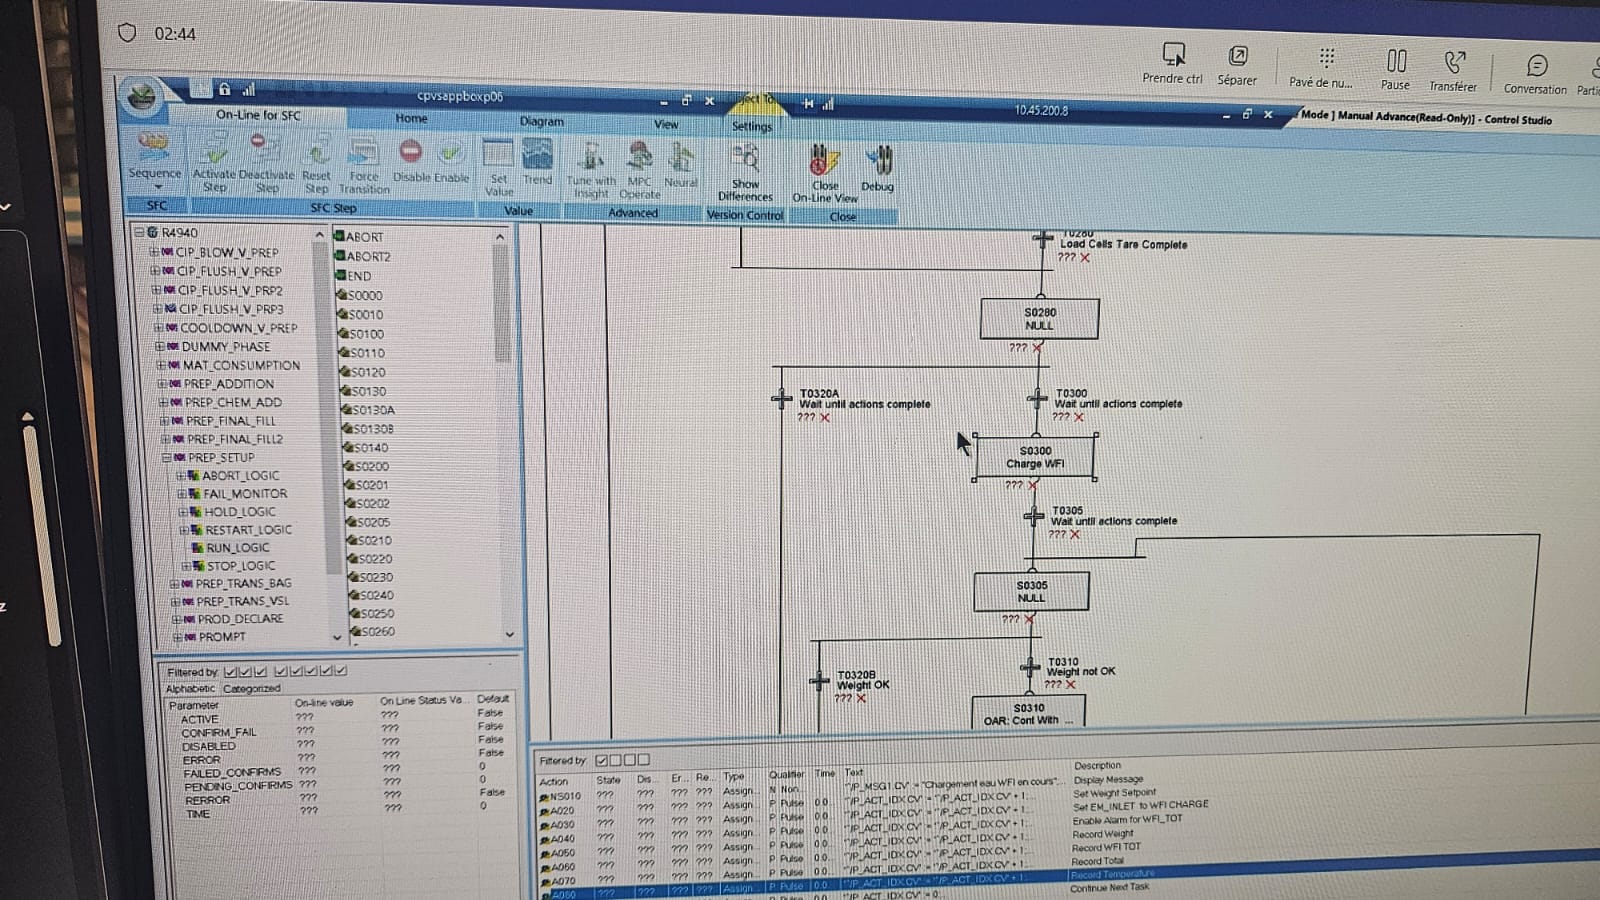Select step S0300 Charge WFI in diagram
This screenshot has height=900, width=1600.
pyautogui.click(x=1034, y=458)
